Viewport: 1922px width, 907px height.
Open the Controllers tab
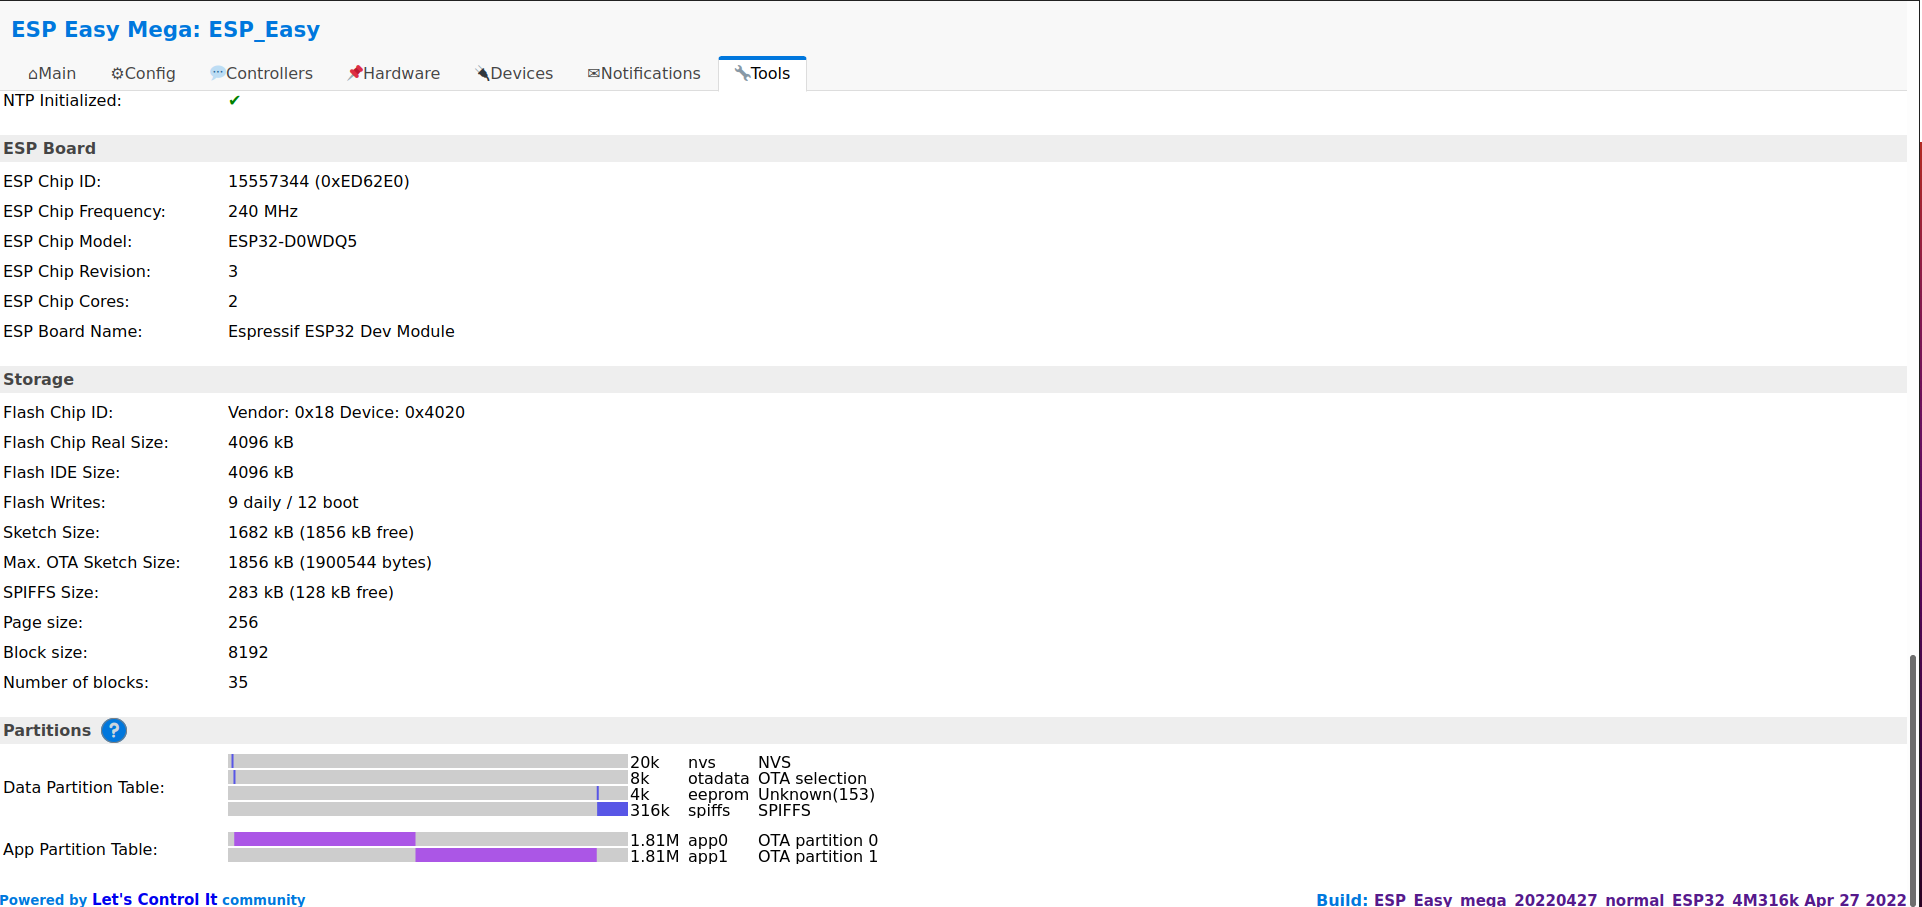(x=261, y=74)
